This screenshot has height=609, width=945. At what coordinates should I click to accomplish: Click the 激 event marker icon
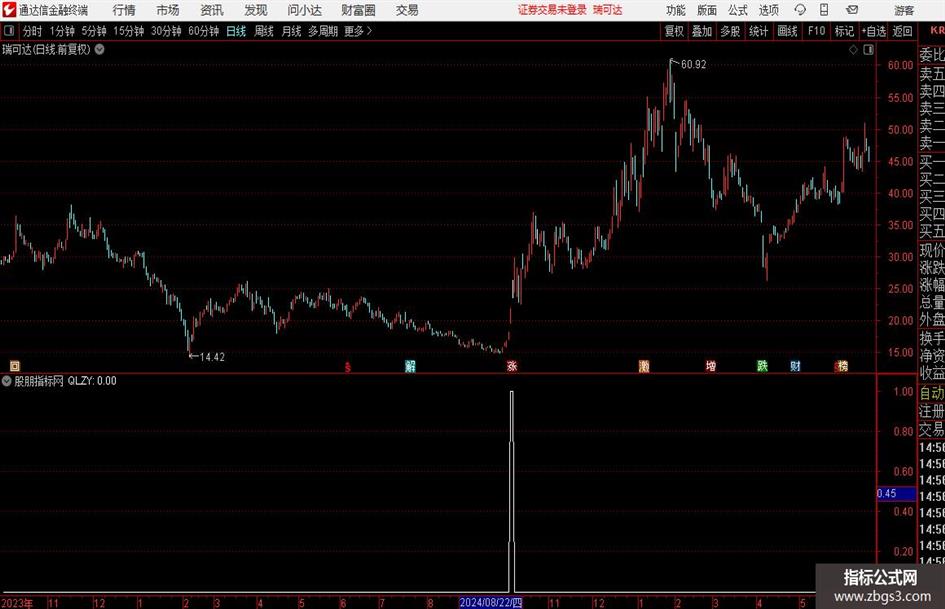point(644,365)
